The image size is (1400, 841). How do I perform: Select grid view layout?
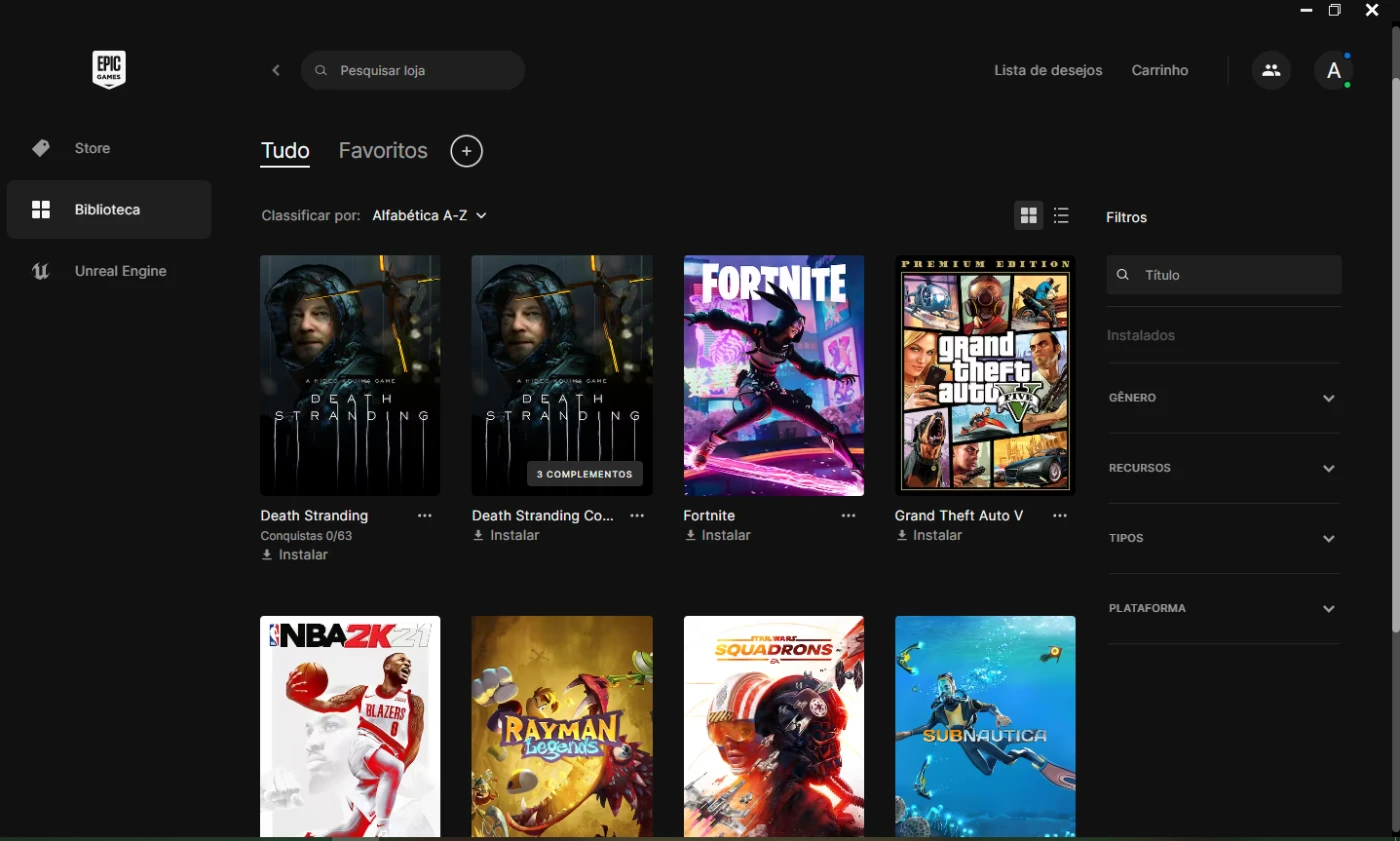point(1028,215)
